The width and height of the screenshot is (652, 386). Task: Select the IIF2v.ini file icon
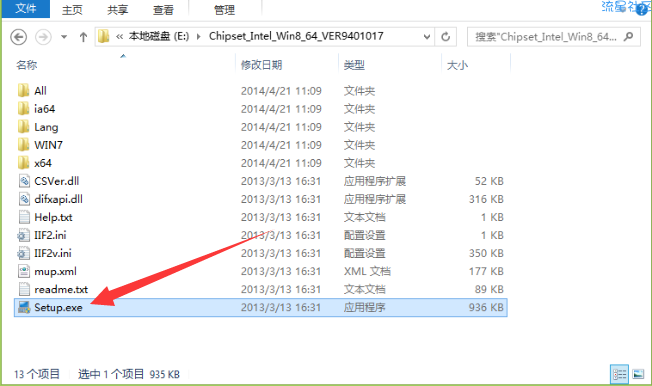(23, 253)
